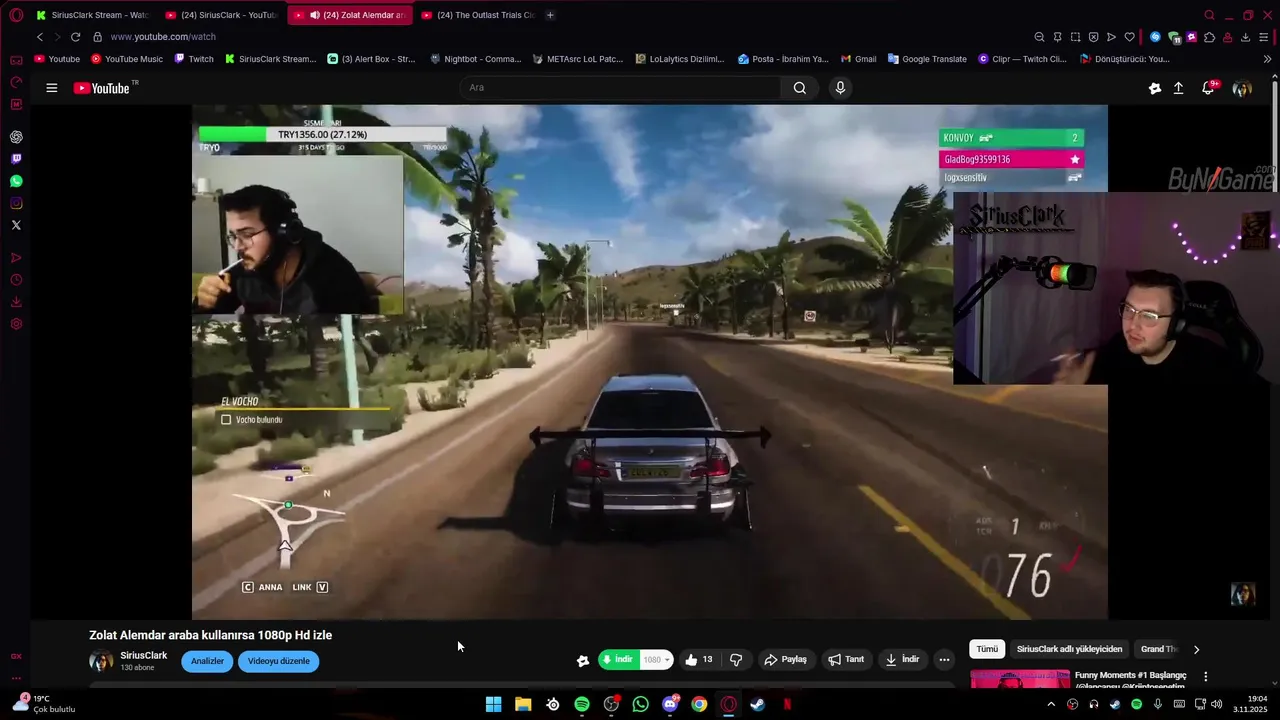Switch to SiriusClark Stream browser tab
The height and width of the screenshot is (720, 1280).
tap(92, 15)
